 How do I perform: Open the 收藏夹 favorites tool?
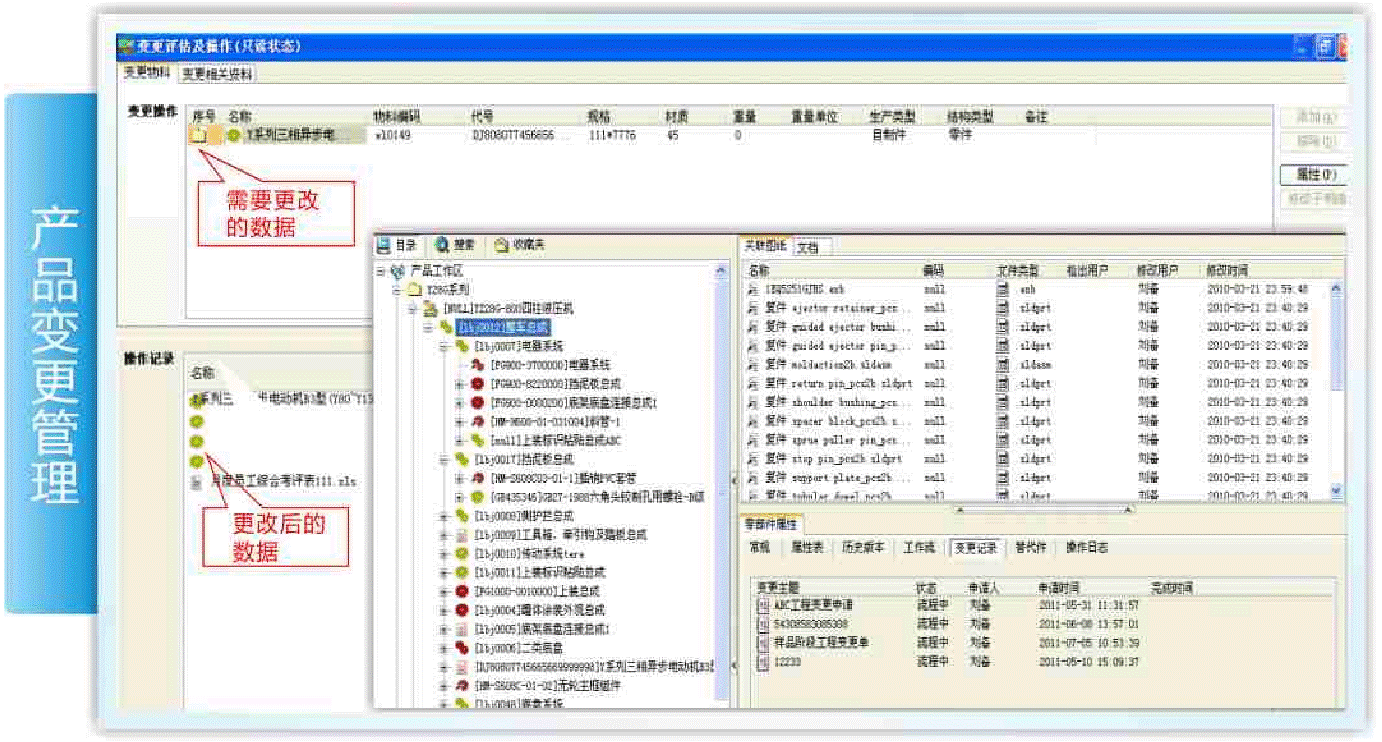pos(501,246)
